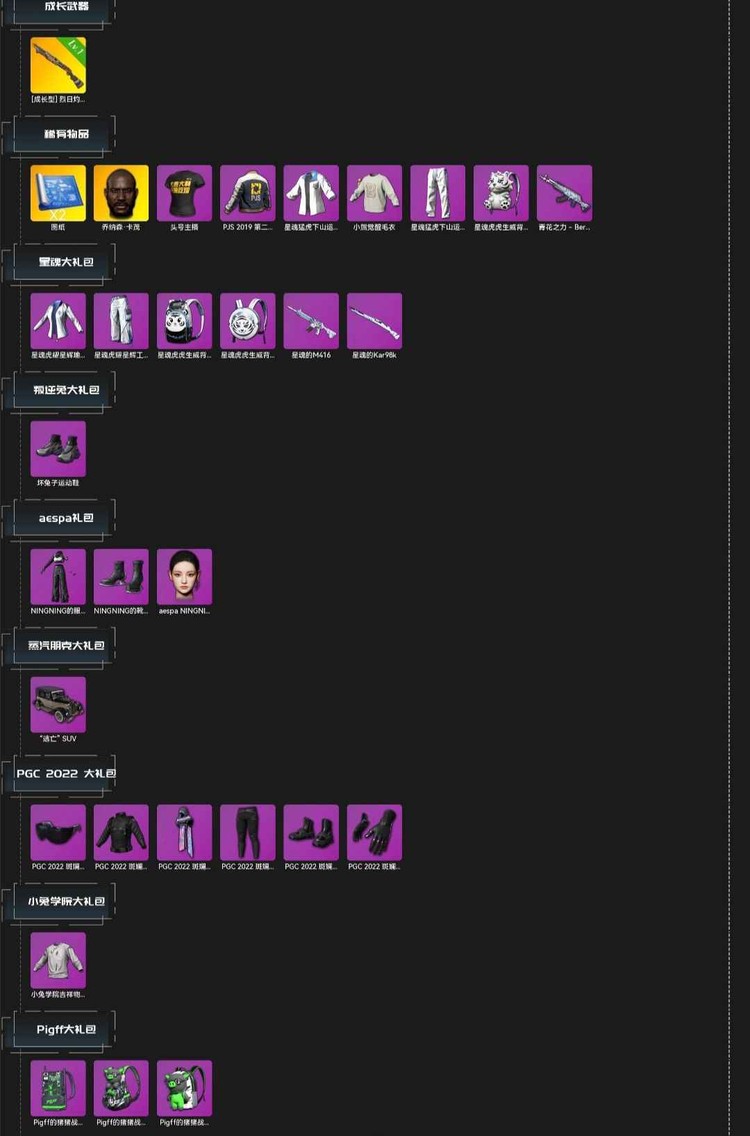Select the M416 rifle skin item
Viewport: 750px width, 1136px height.
point(311,321)
